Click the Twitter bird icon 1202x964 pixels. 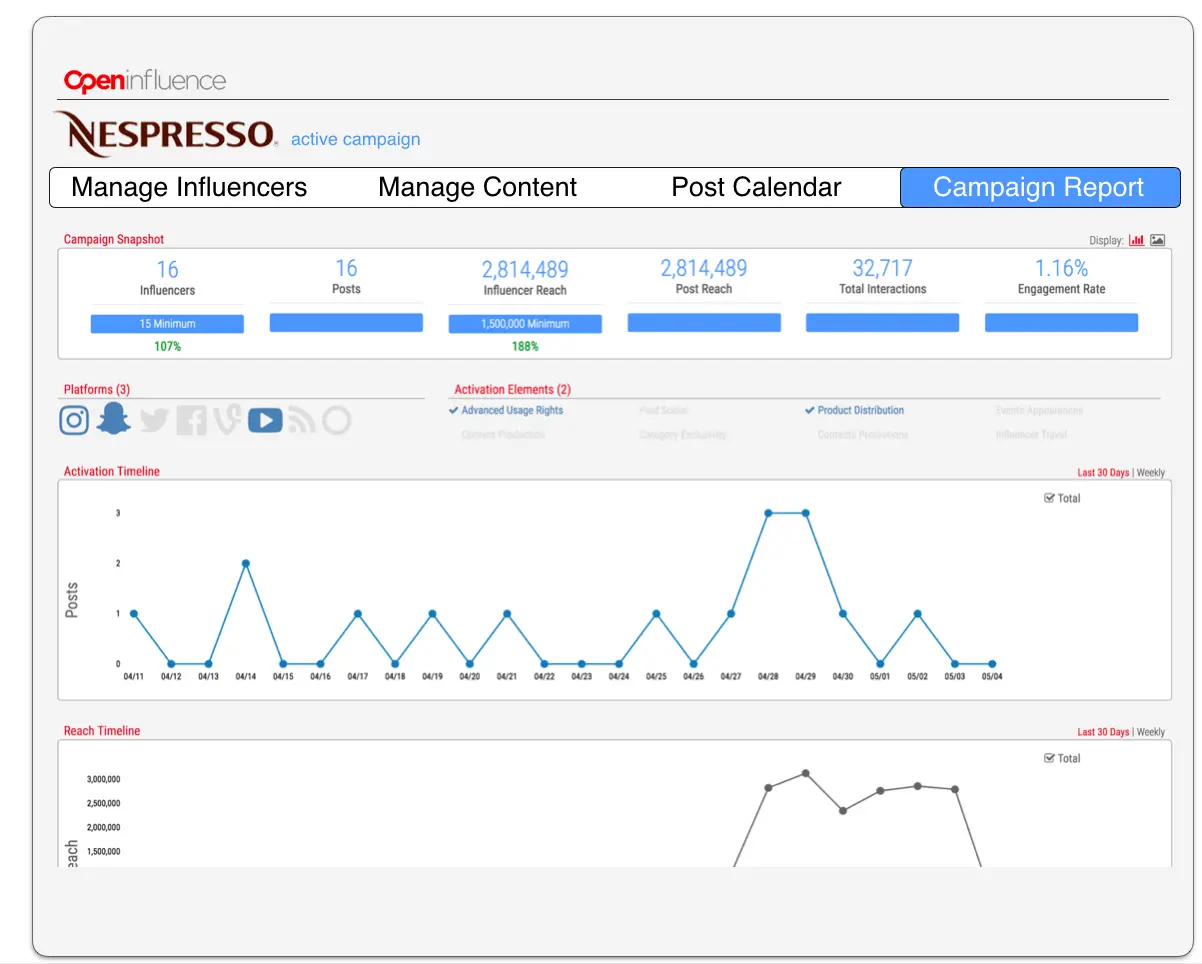click(x=153, y=421)
